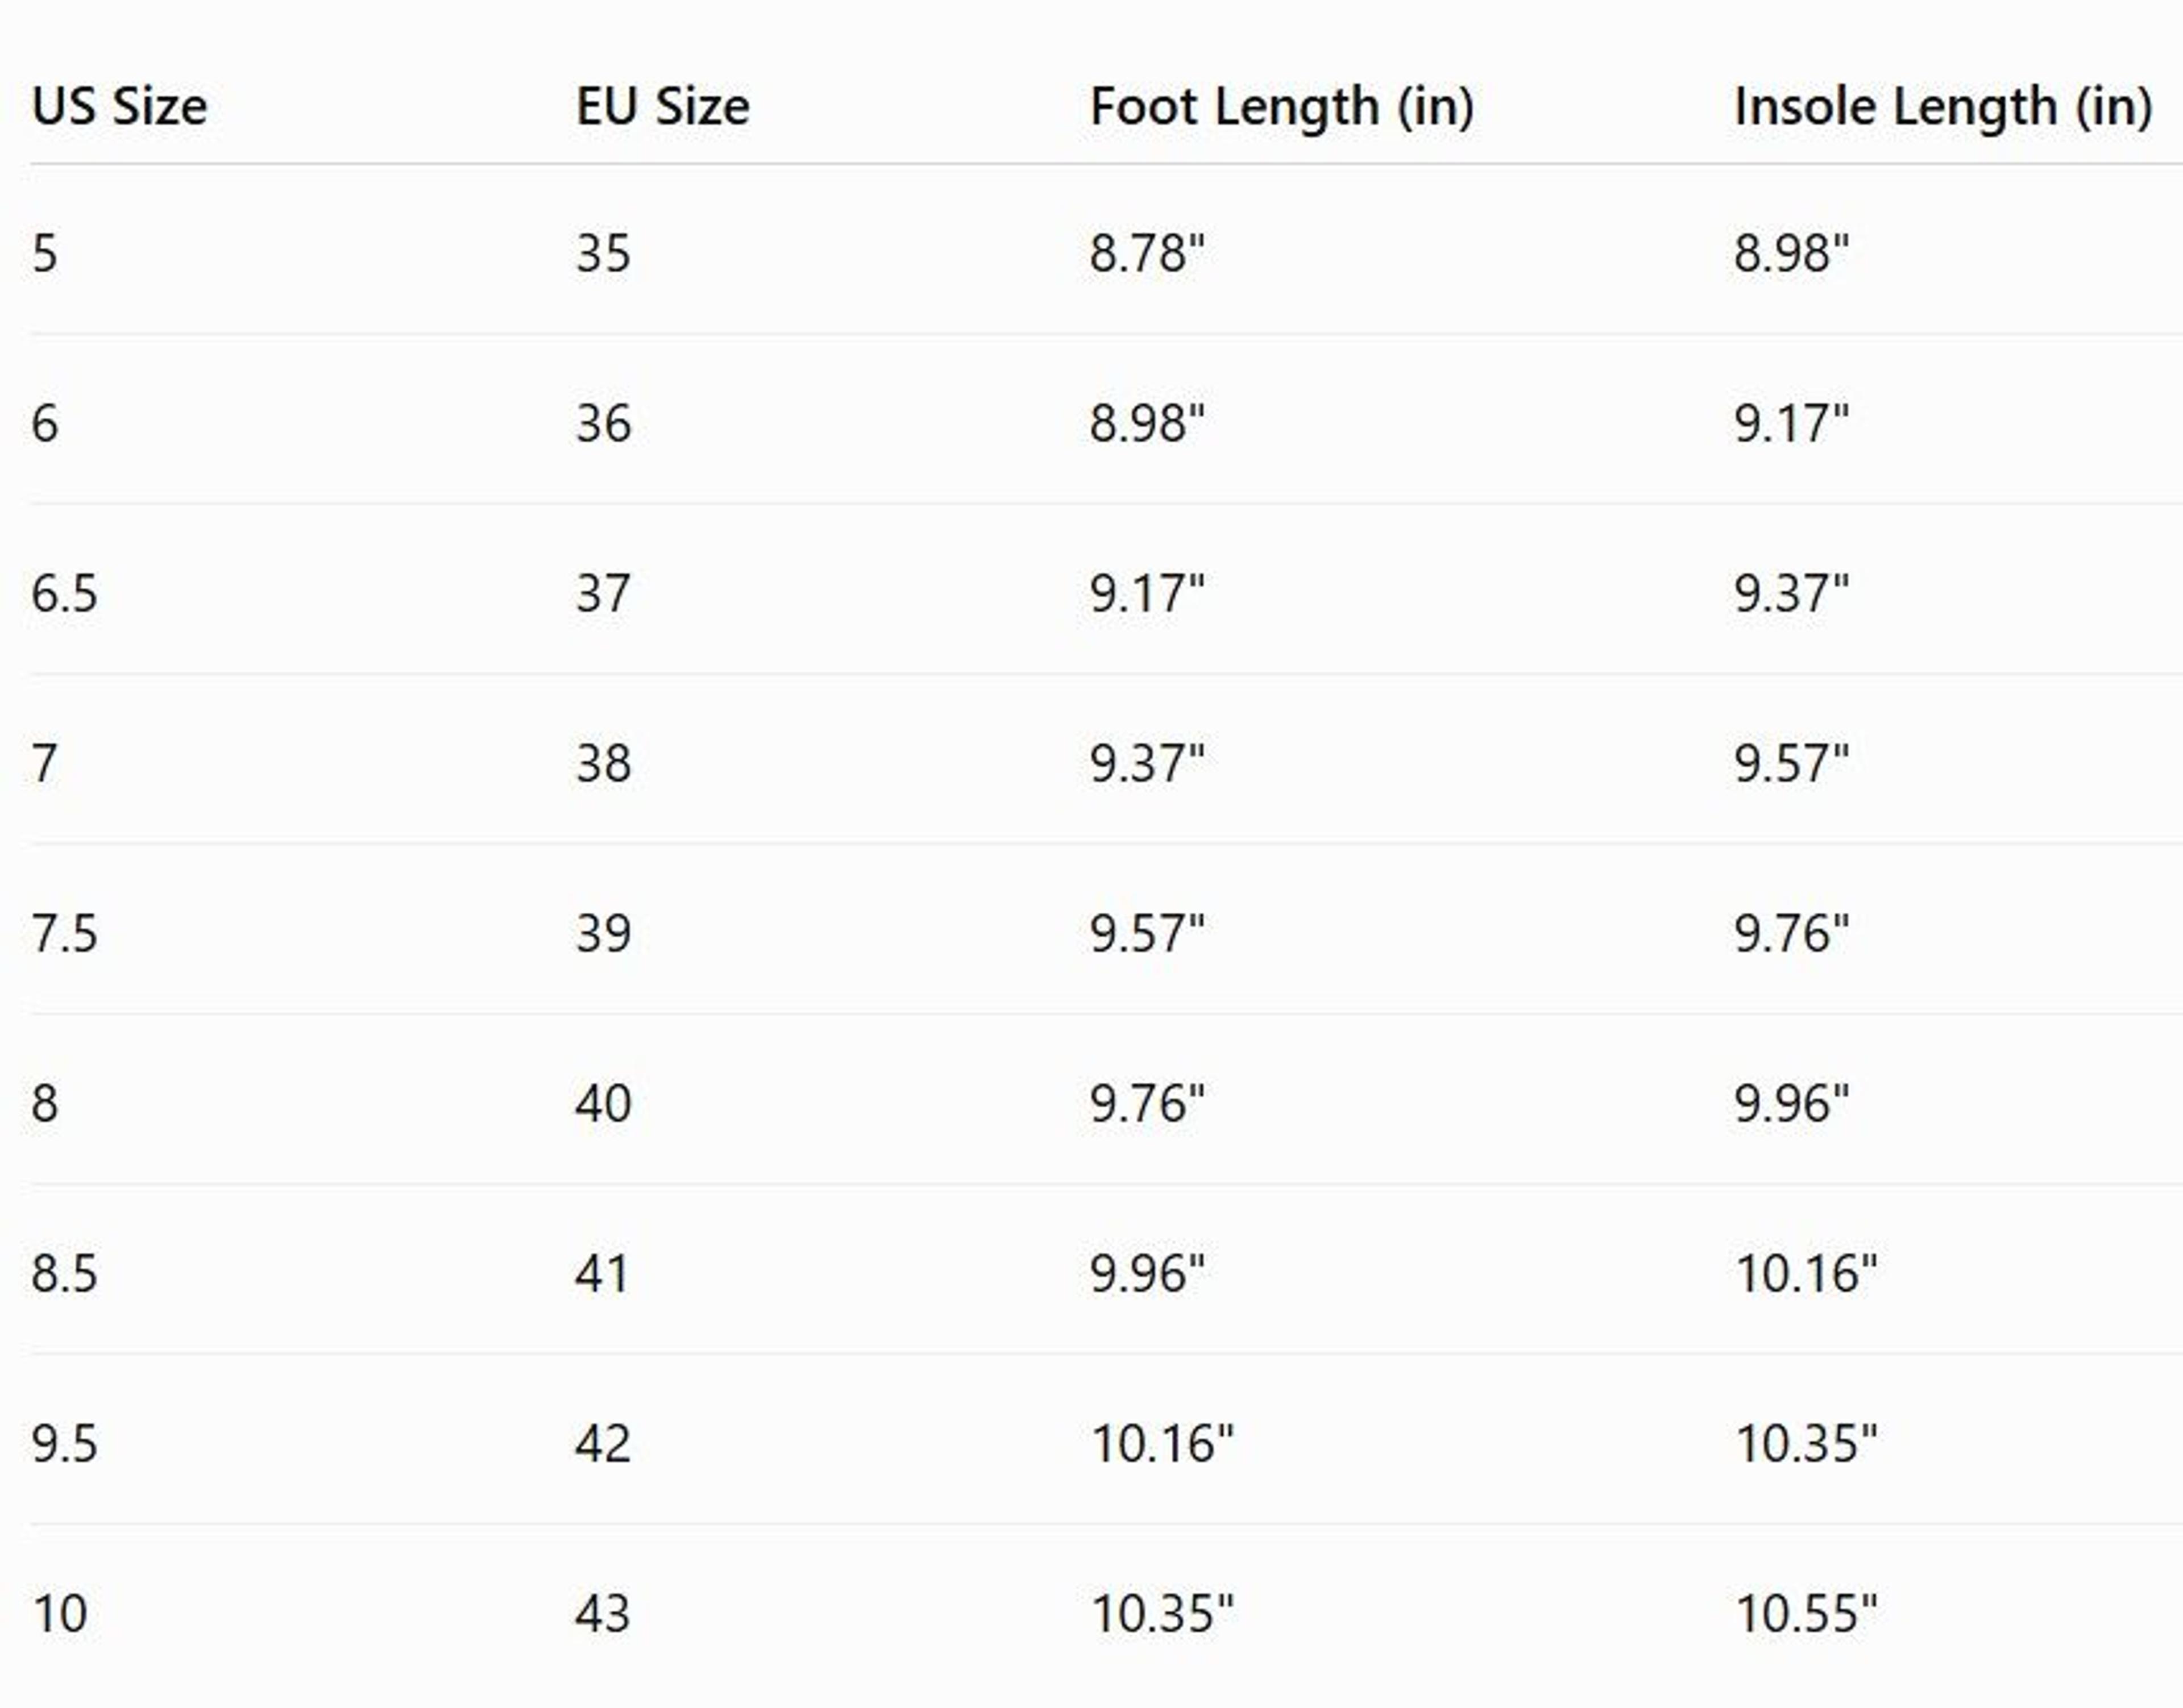The image size is (2183, 1708).
Task: Click the Insole Length (in) header
Action: 1943,107
